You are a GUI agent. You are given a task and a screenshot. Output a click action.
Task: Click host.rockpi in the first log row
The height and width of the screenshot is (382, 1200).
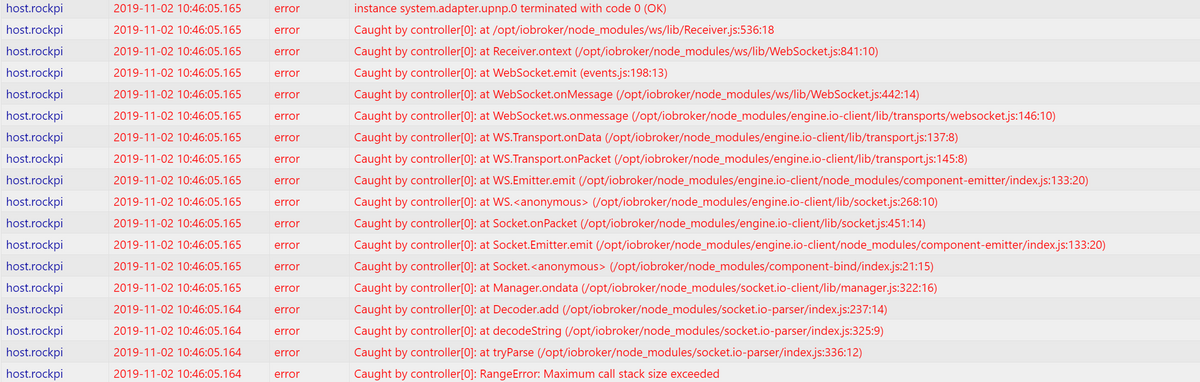point(34,9)
